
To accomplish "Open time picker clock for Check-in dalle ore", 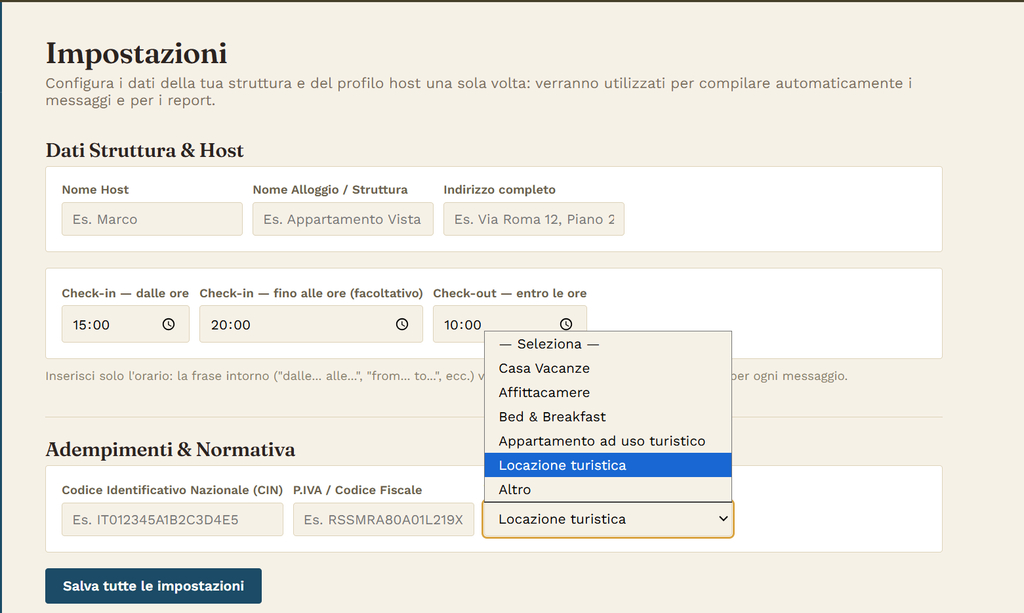I will pyautogui.click(x=168, y=324).
